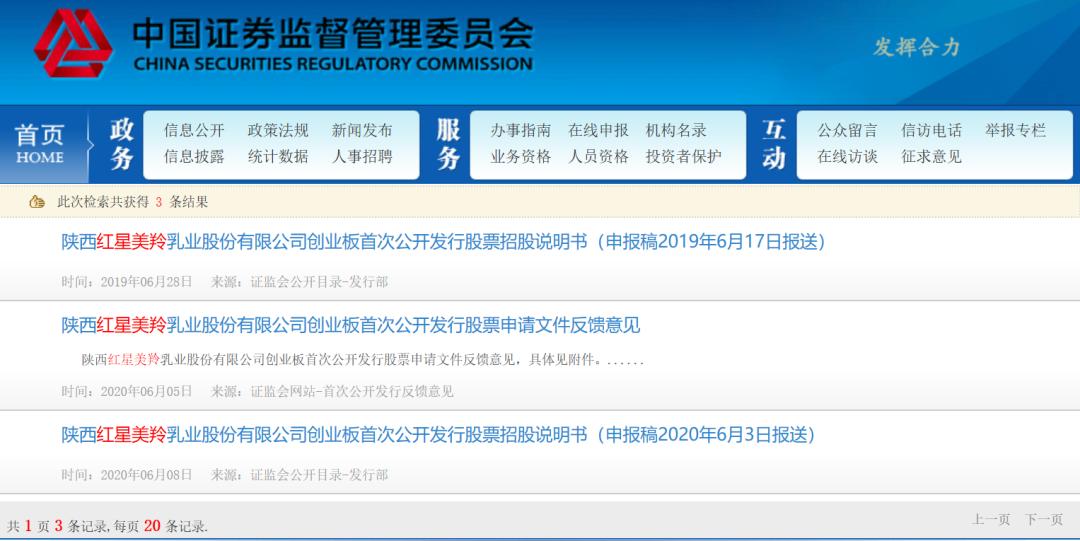
Task: Click date 时间: 2019年06月28日
Action: [x=127, y=282]
